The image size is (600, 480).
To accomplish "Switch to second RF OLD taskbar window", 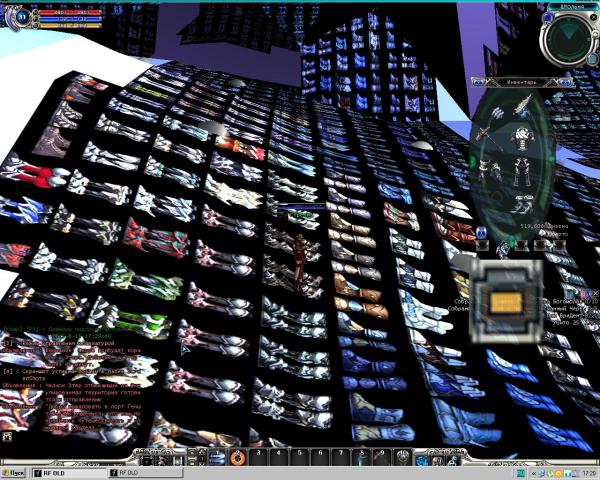I will tap(147, 473).
